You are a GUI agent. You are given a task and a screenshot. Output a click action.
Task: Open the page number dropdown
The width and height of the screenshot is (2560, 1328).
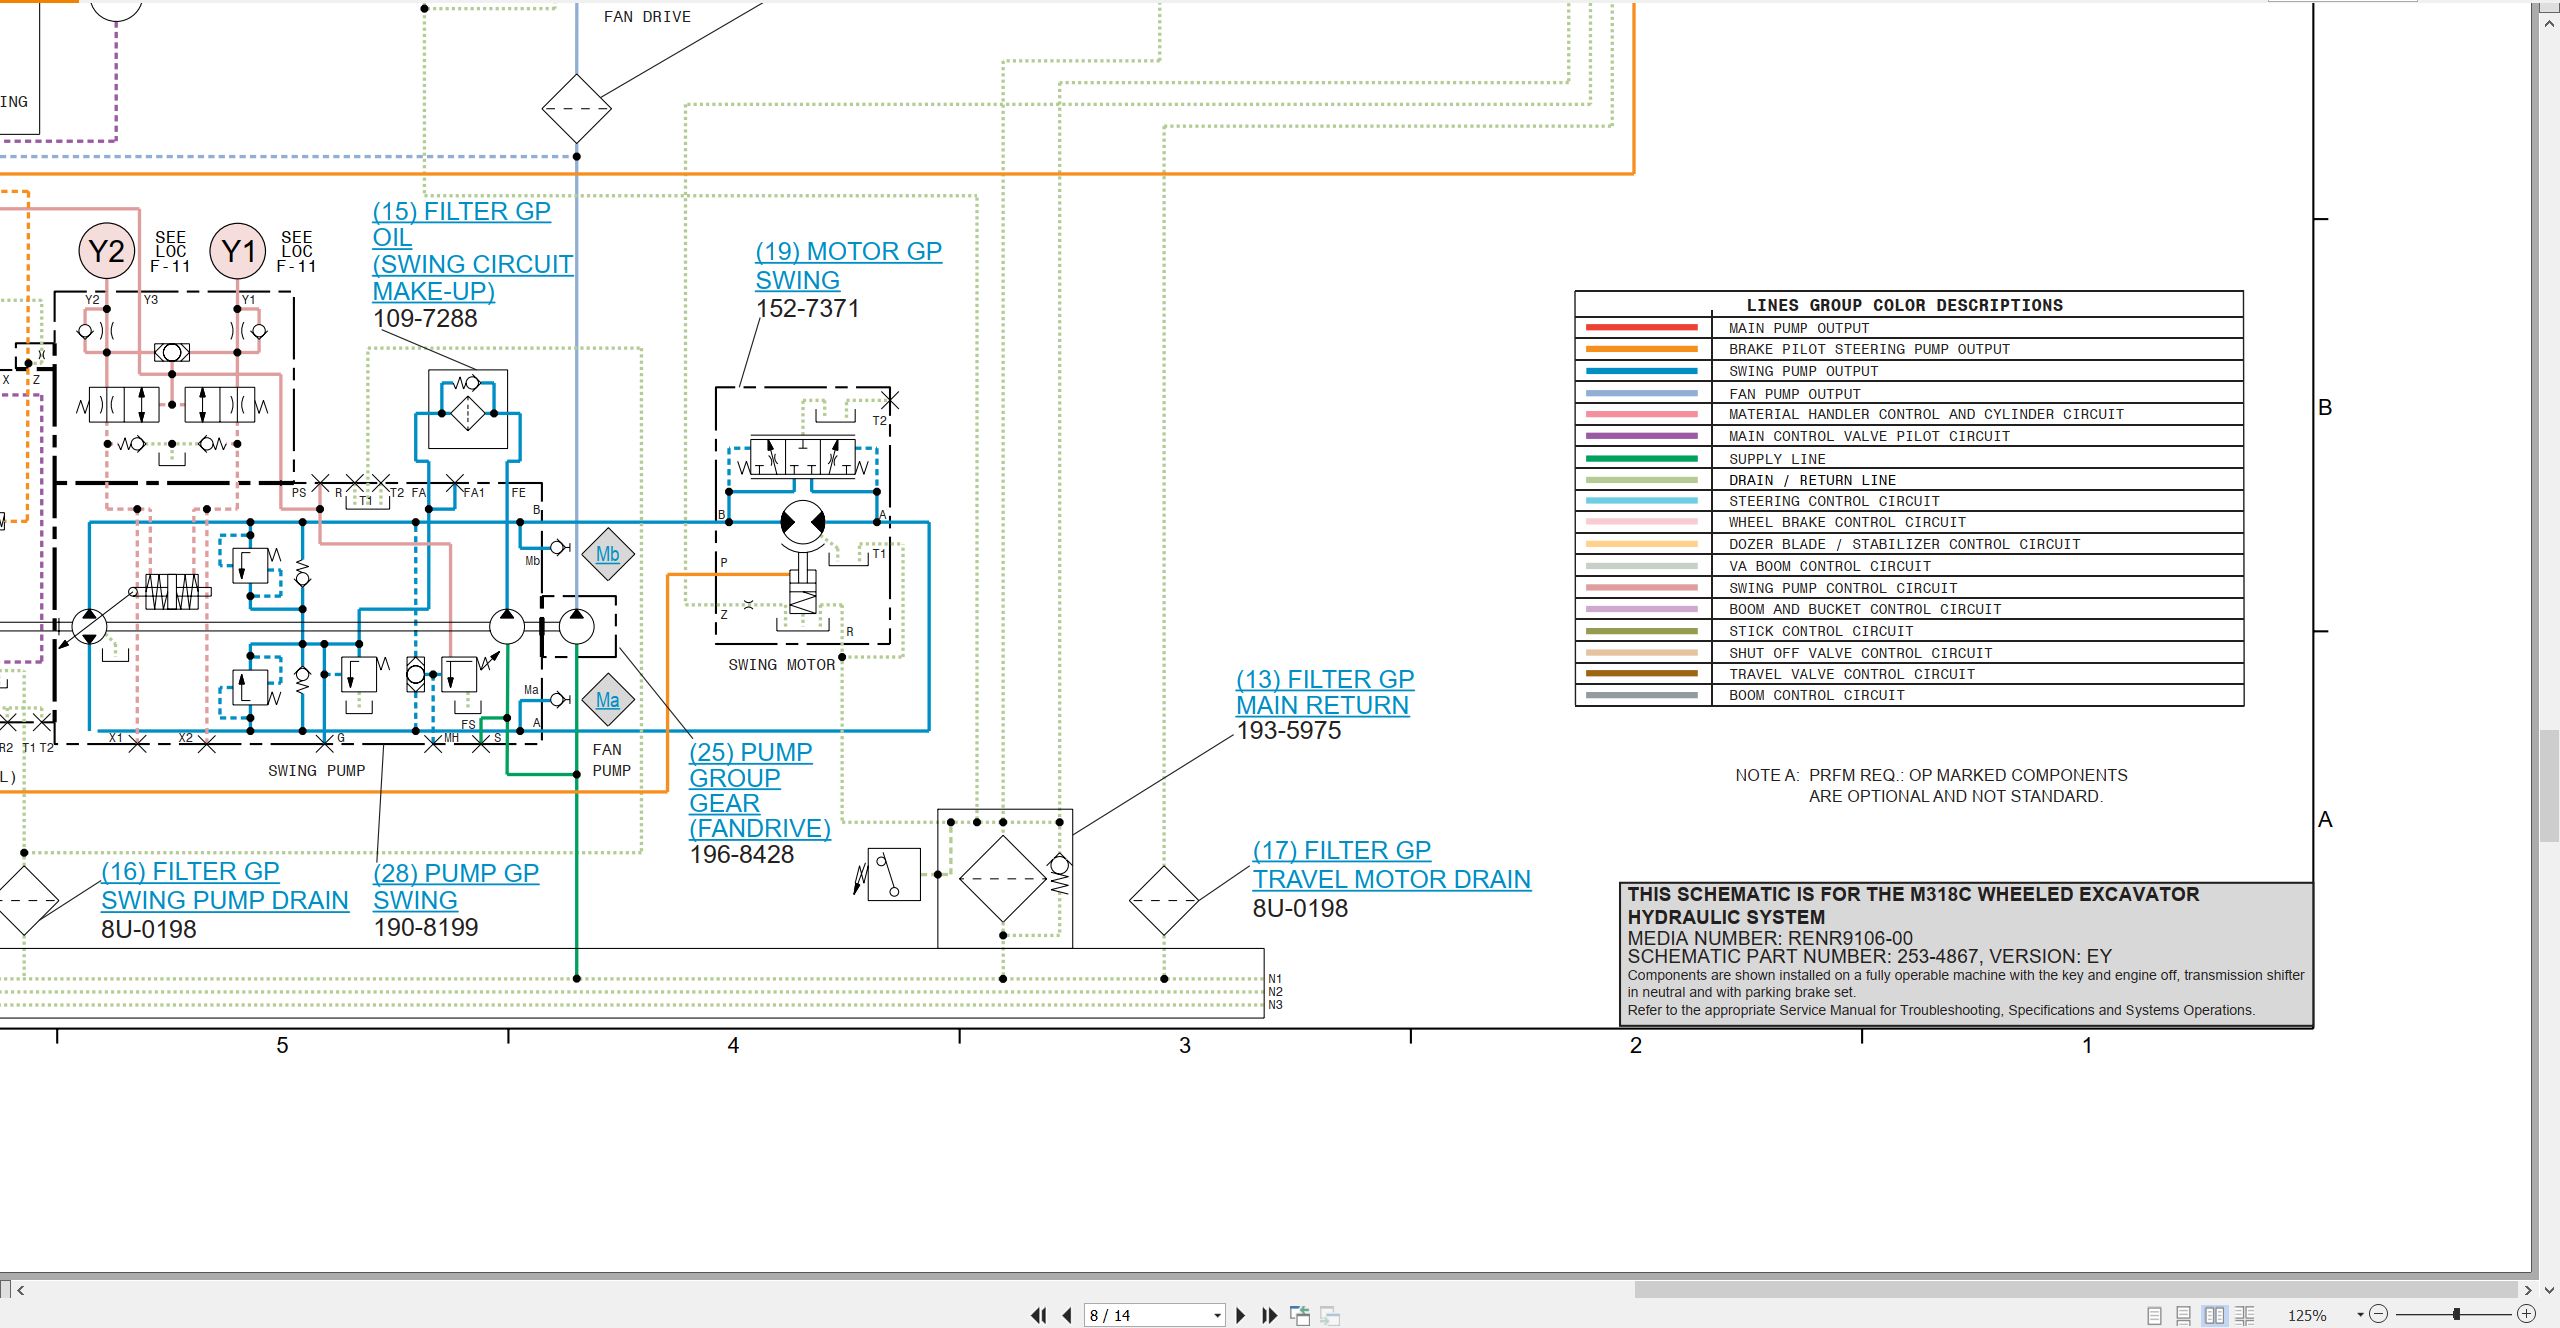pyautogui.click(x=1217, y=1315)
